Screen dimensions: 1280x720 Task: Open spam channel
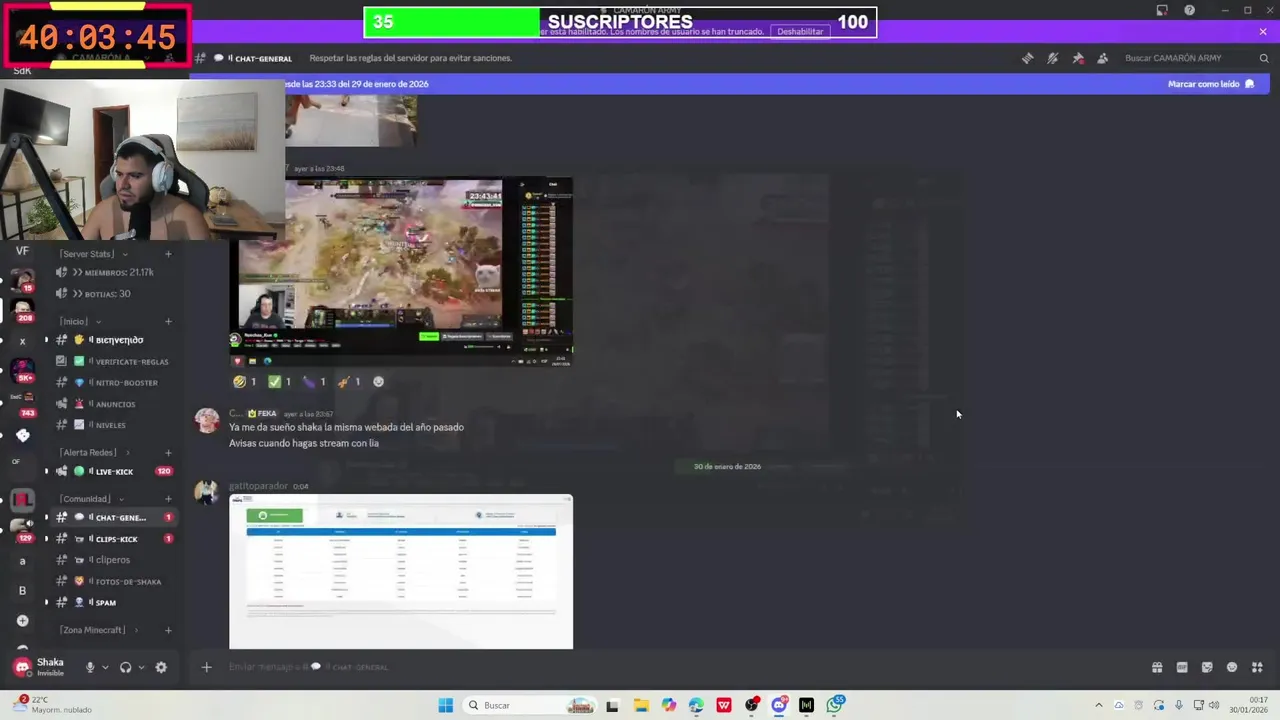(115, 602)
